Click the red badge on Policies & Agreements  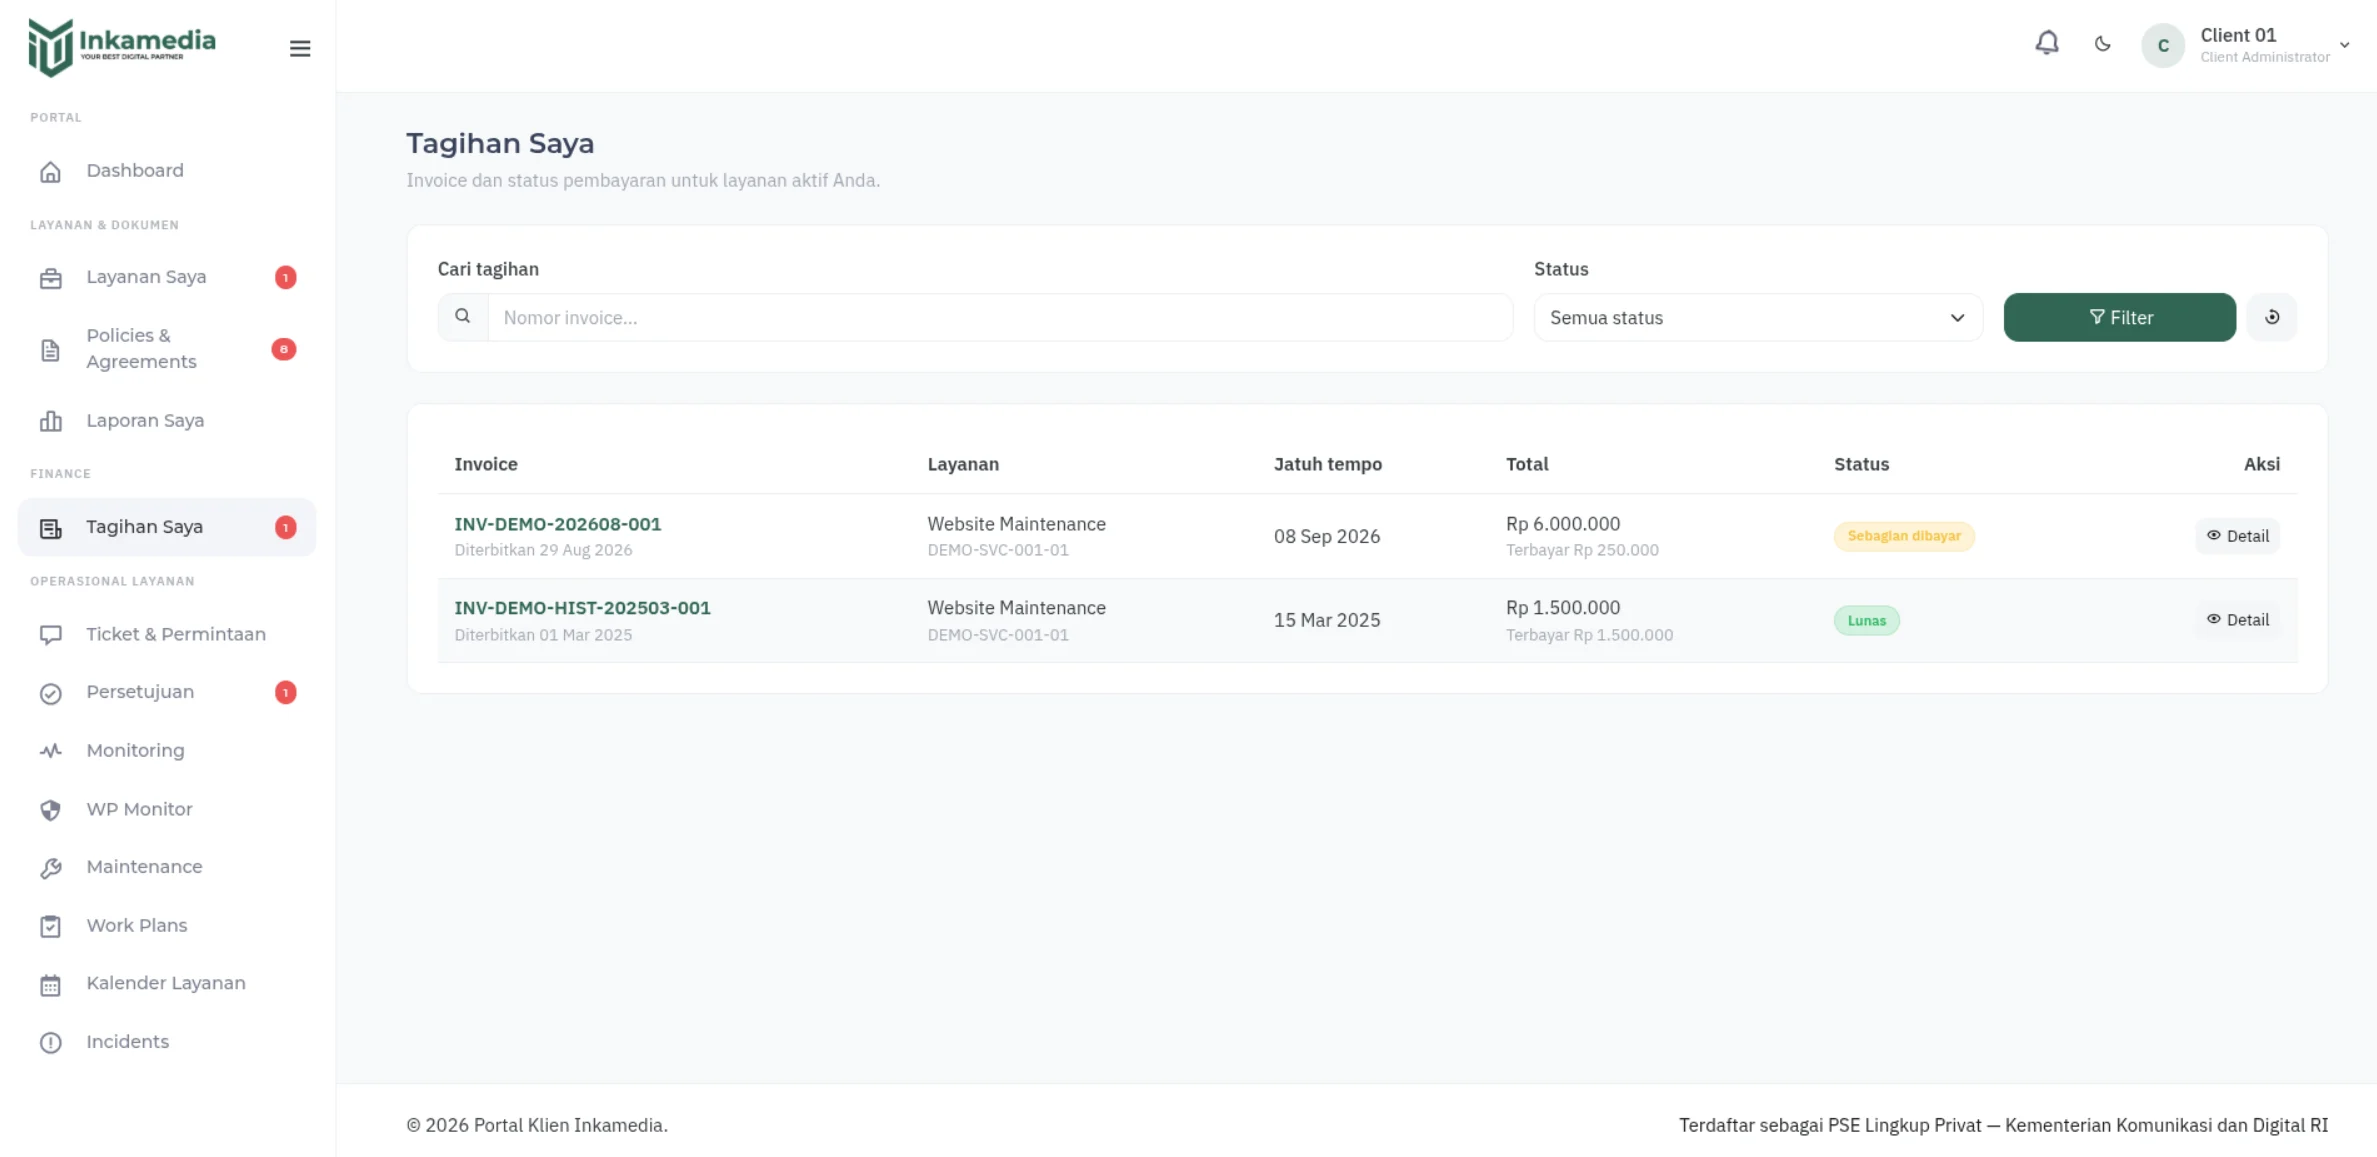pos(284,349)
